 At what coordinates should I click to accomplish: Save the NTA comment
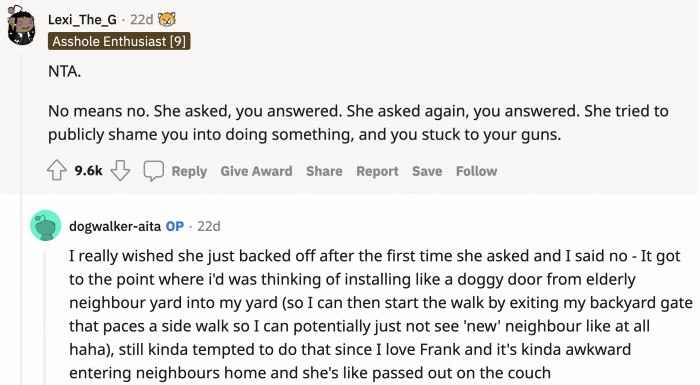tap(427, 171)
